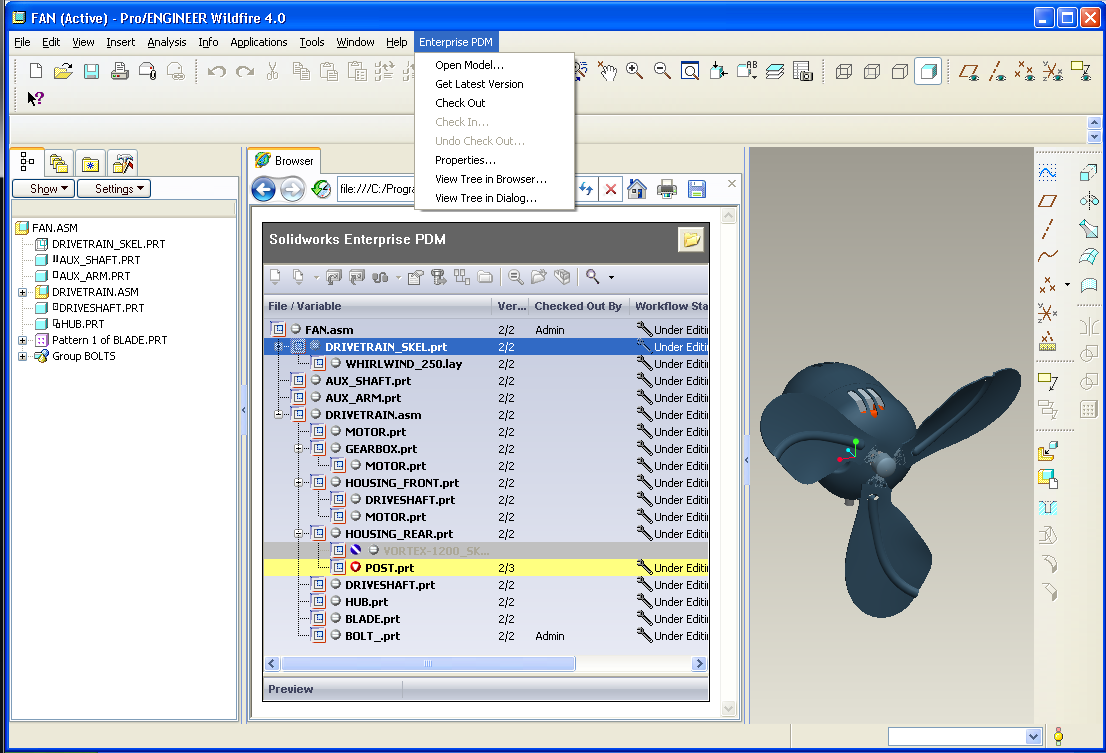The width and height of the screenshot is (1106, 753).
Task: Choose Open Model from Enterprise PDM menu
Action: (x=469, y=65)
